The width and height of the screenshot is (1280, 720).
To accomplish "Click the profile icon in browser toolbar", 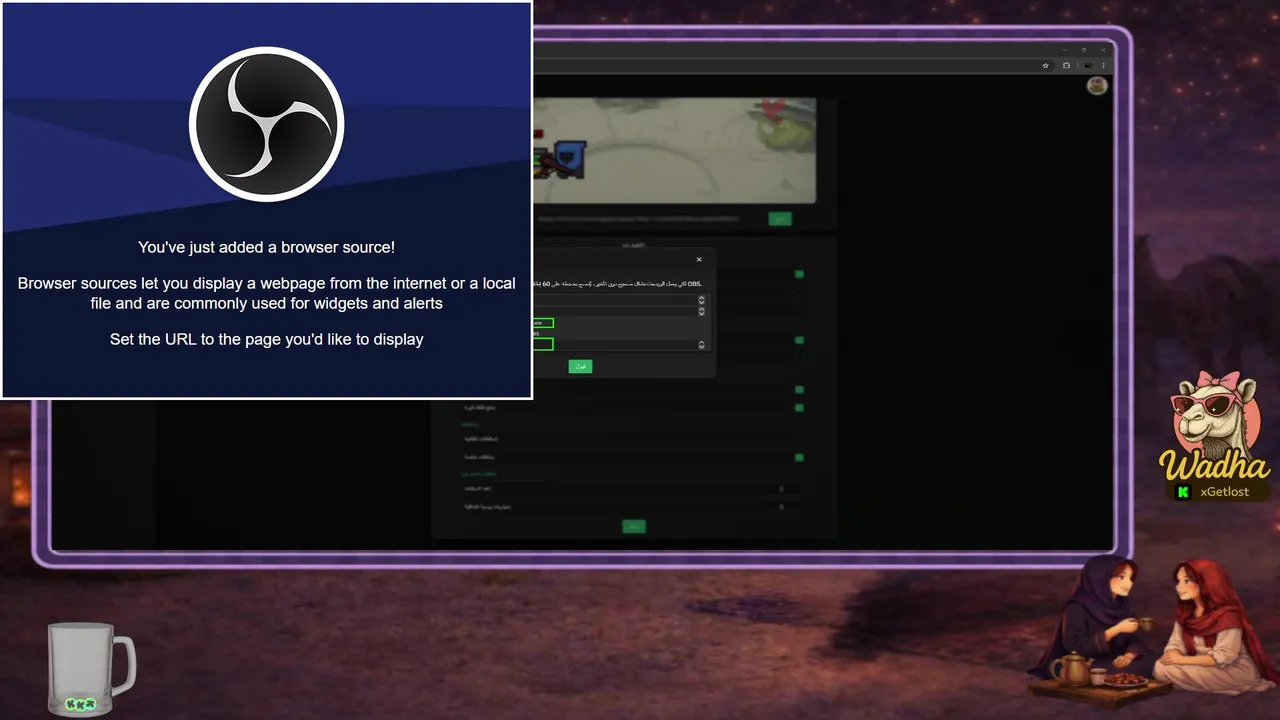I will (x=1088, y=65).
